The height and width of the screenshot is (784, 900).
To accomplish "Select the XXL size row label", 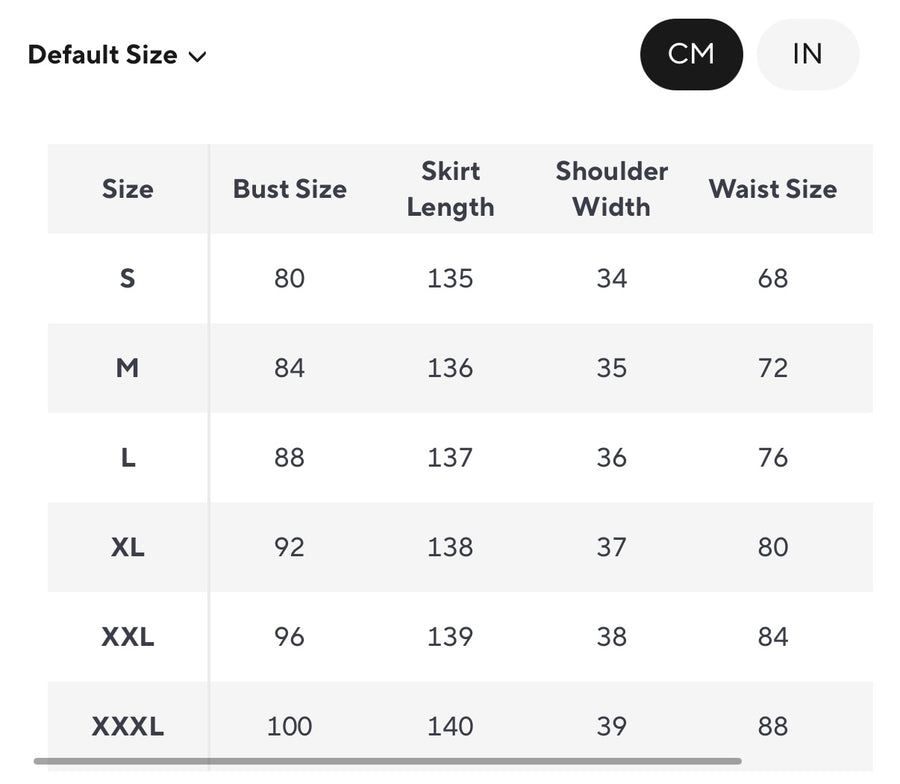I will (128, 637).
